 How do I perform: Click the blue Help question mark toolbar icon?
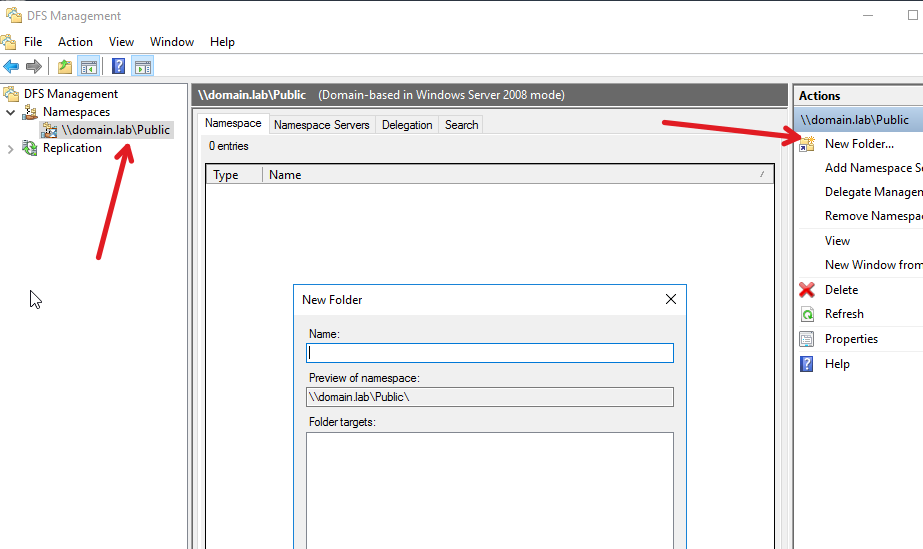tap(118, 67)
